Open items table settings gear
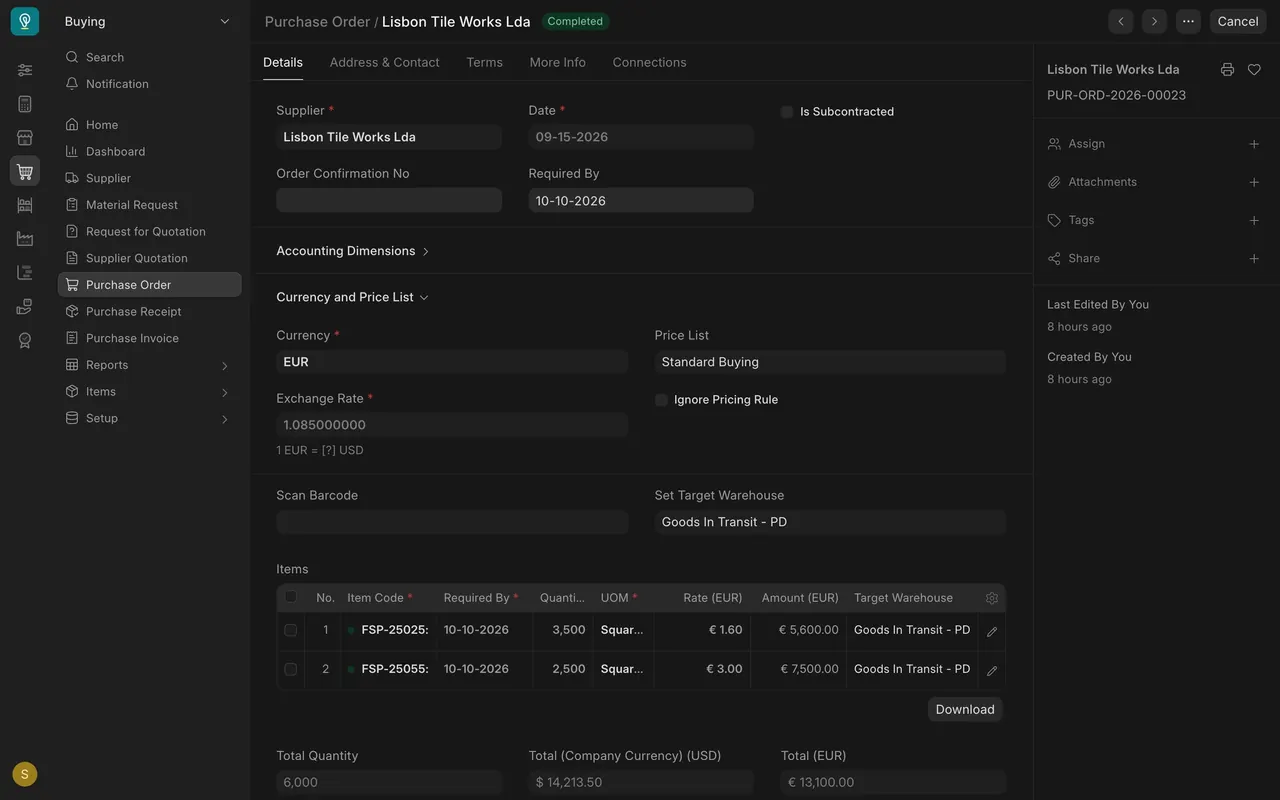The image size is (1280, 800). pos(992,598)
